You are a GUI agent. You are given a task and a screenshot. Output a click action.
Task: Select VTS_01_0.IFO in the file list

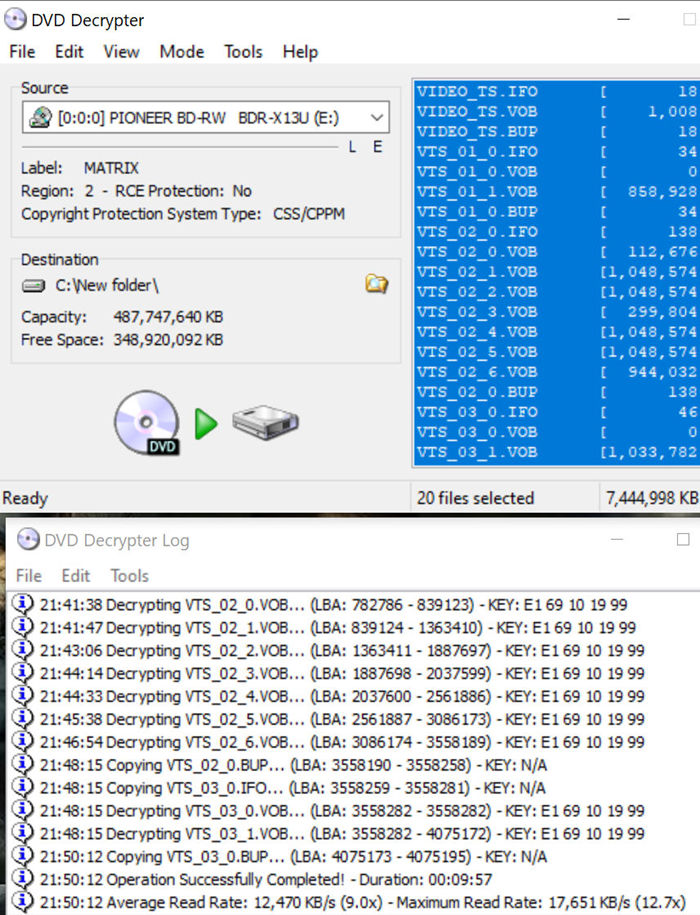click(x=557, y=152)
